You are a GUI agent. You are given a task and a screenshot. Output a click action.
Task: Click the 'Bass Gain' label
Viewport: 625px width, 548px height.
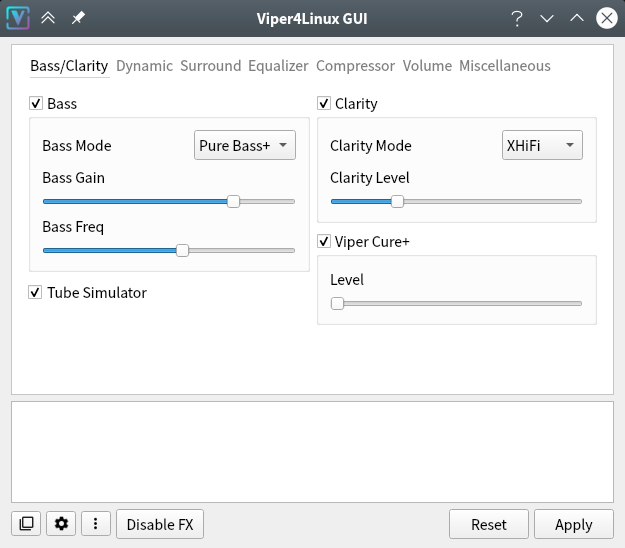point(73,178)
